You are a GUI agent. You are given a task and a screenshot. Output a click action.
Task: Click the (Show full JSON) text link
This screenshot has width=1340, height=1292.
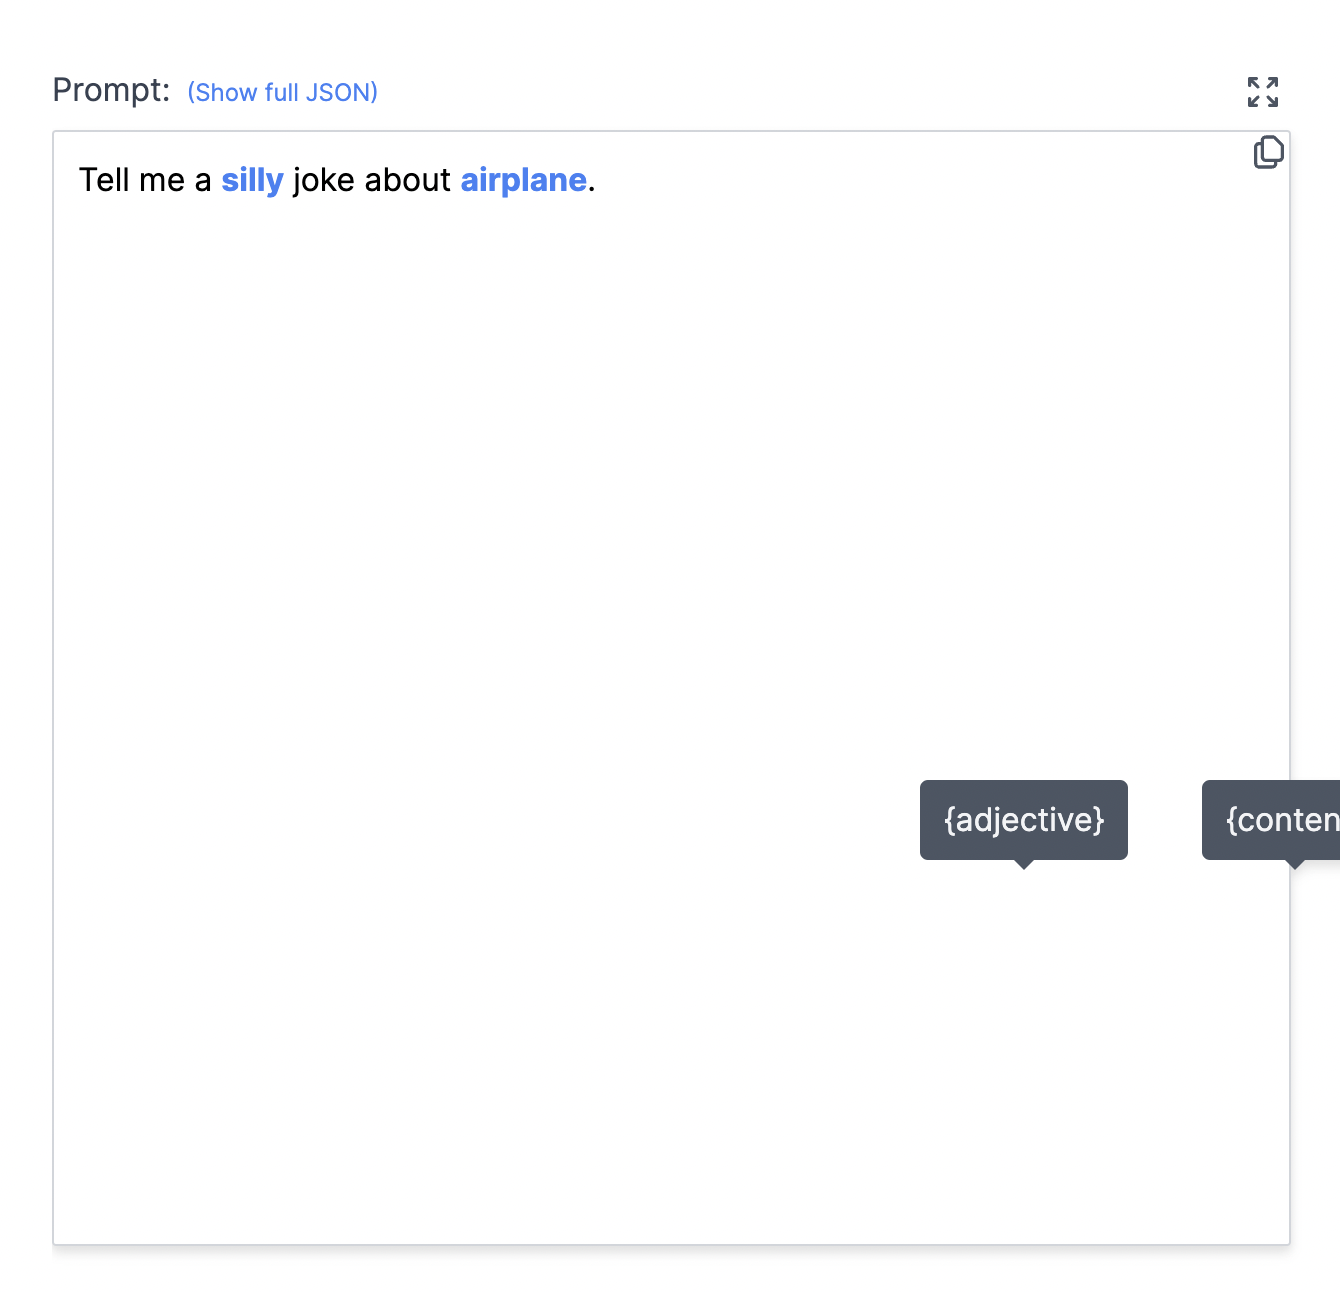click(283, 92)
